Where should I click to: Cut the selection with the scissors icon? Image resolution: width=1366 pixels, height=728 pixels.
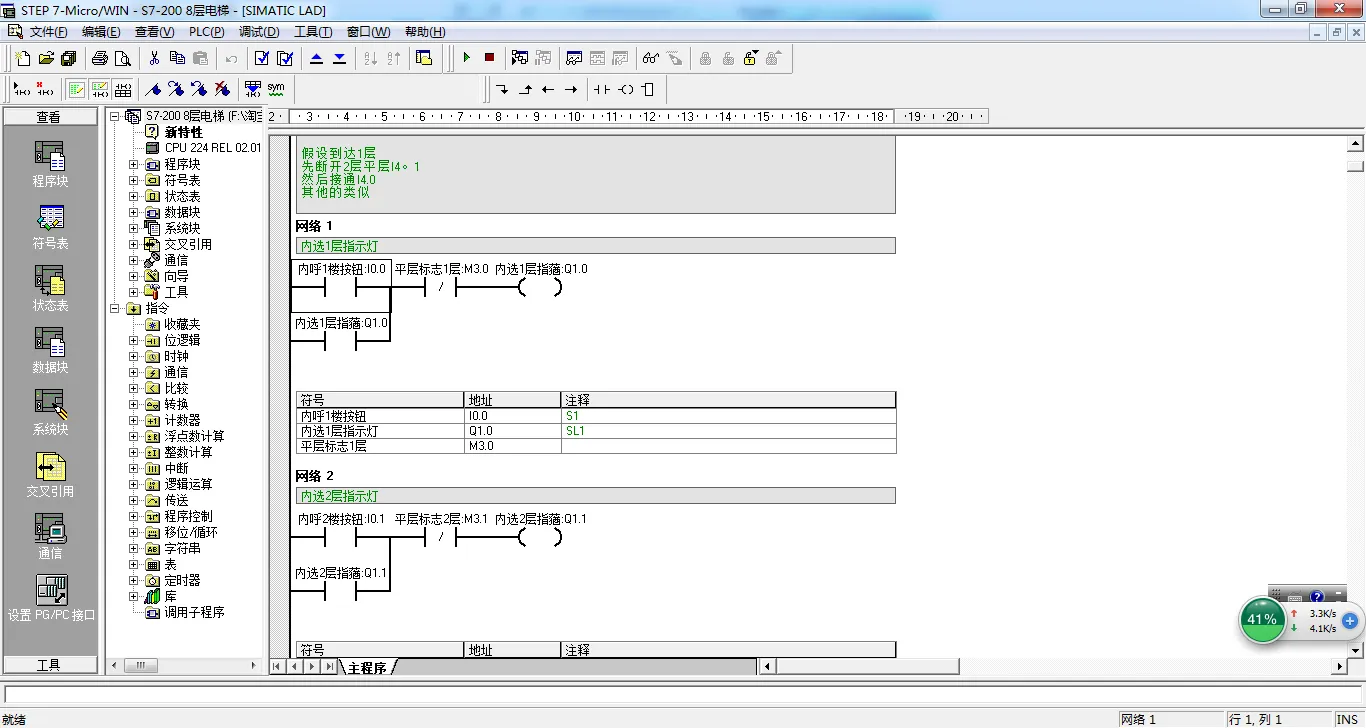155,58
